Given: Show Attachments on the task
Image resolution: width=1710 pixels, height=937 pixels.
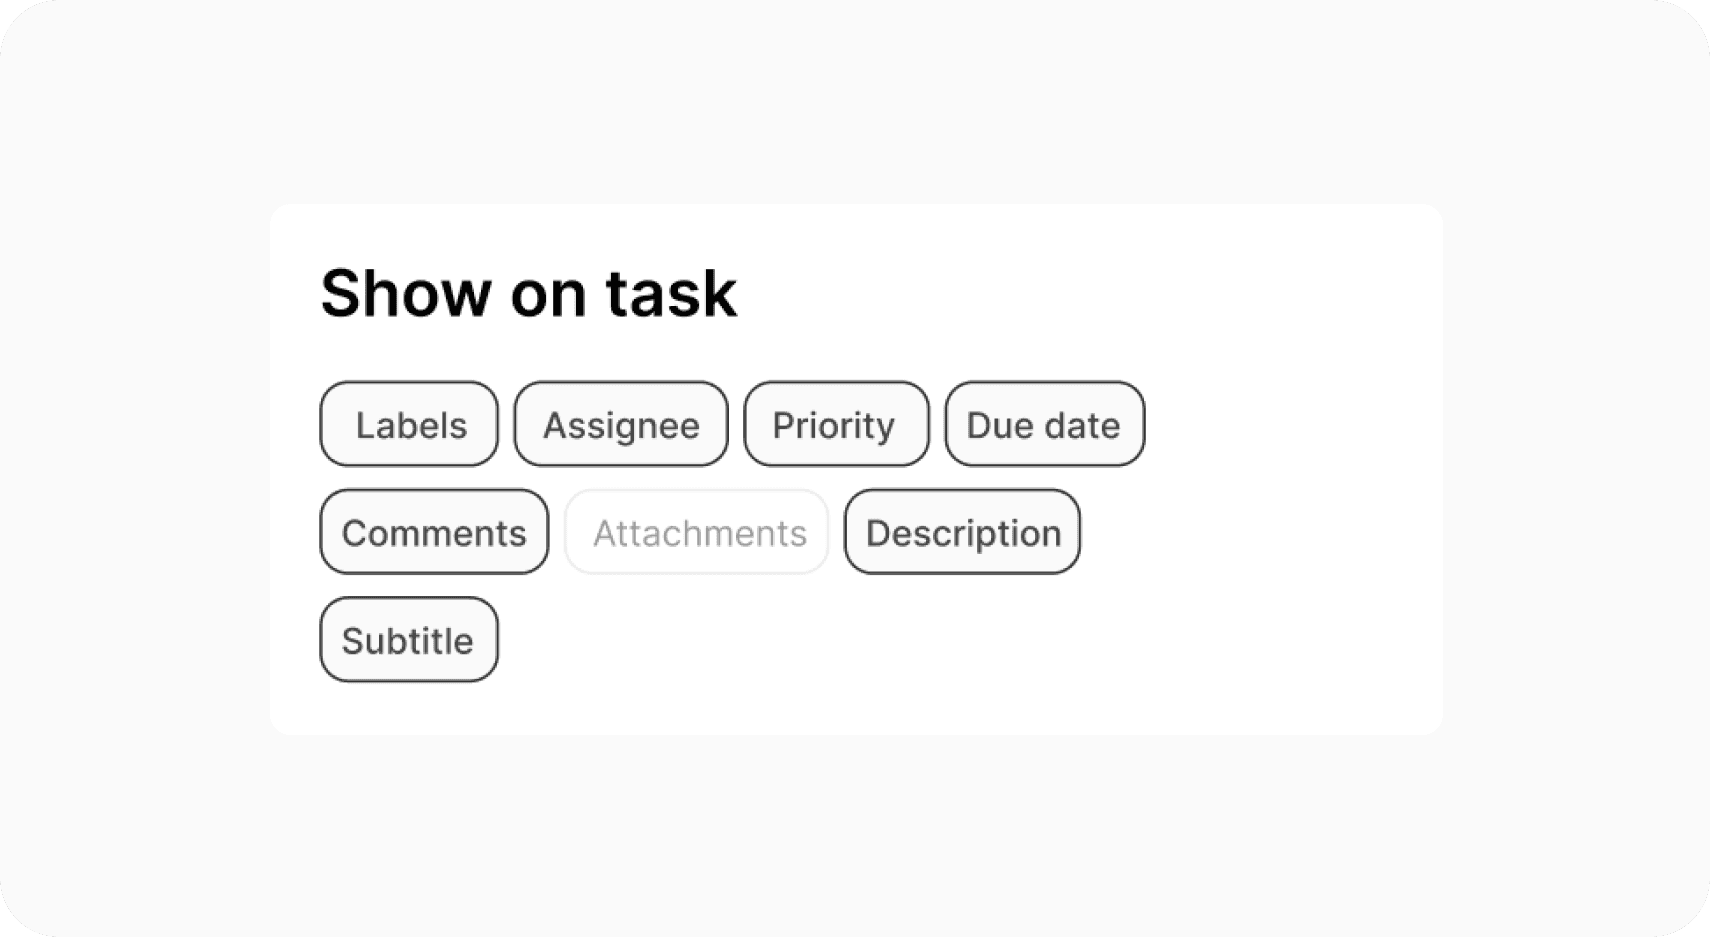Looking at the screenshot, I should coord(697,532).
